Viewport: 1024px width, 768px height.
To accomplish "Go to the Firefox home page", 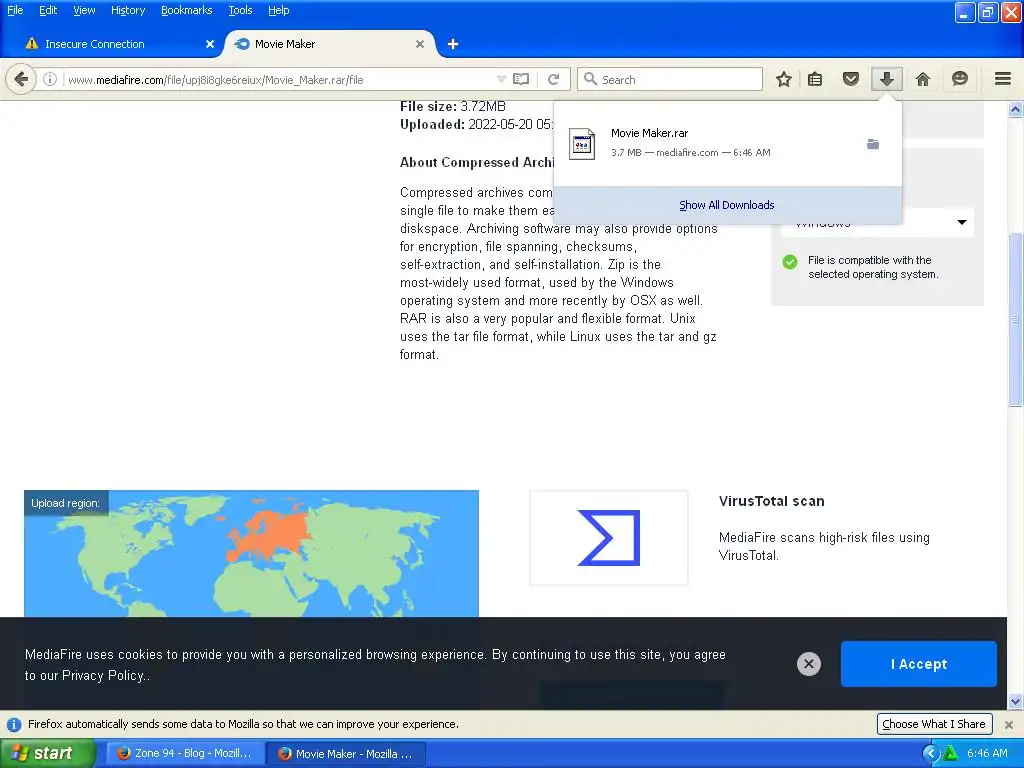I will pyautogui.click(x=923, y=80).
